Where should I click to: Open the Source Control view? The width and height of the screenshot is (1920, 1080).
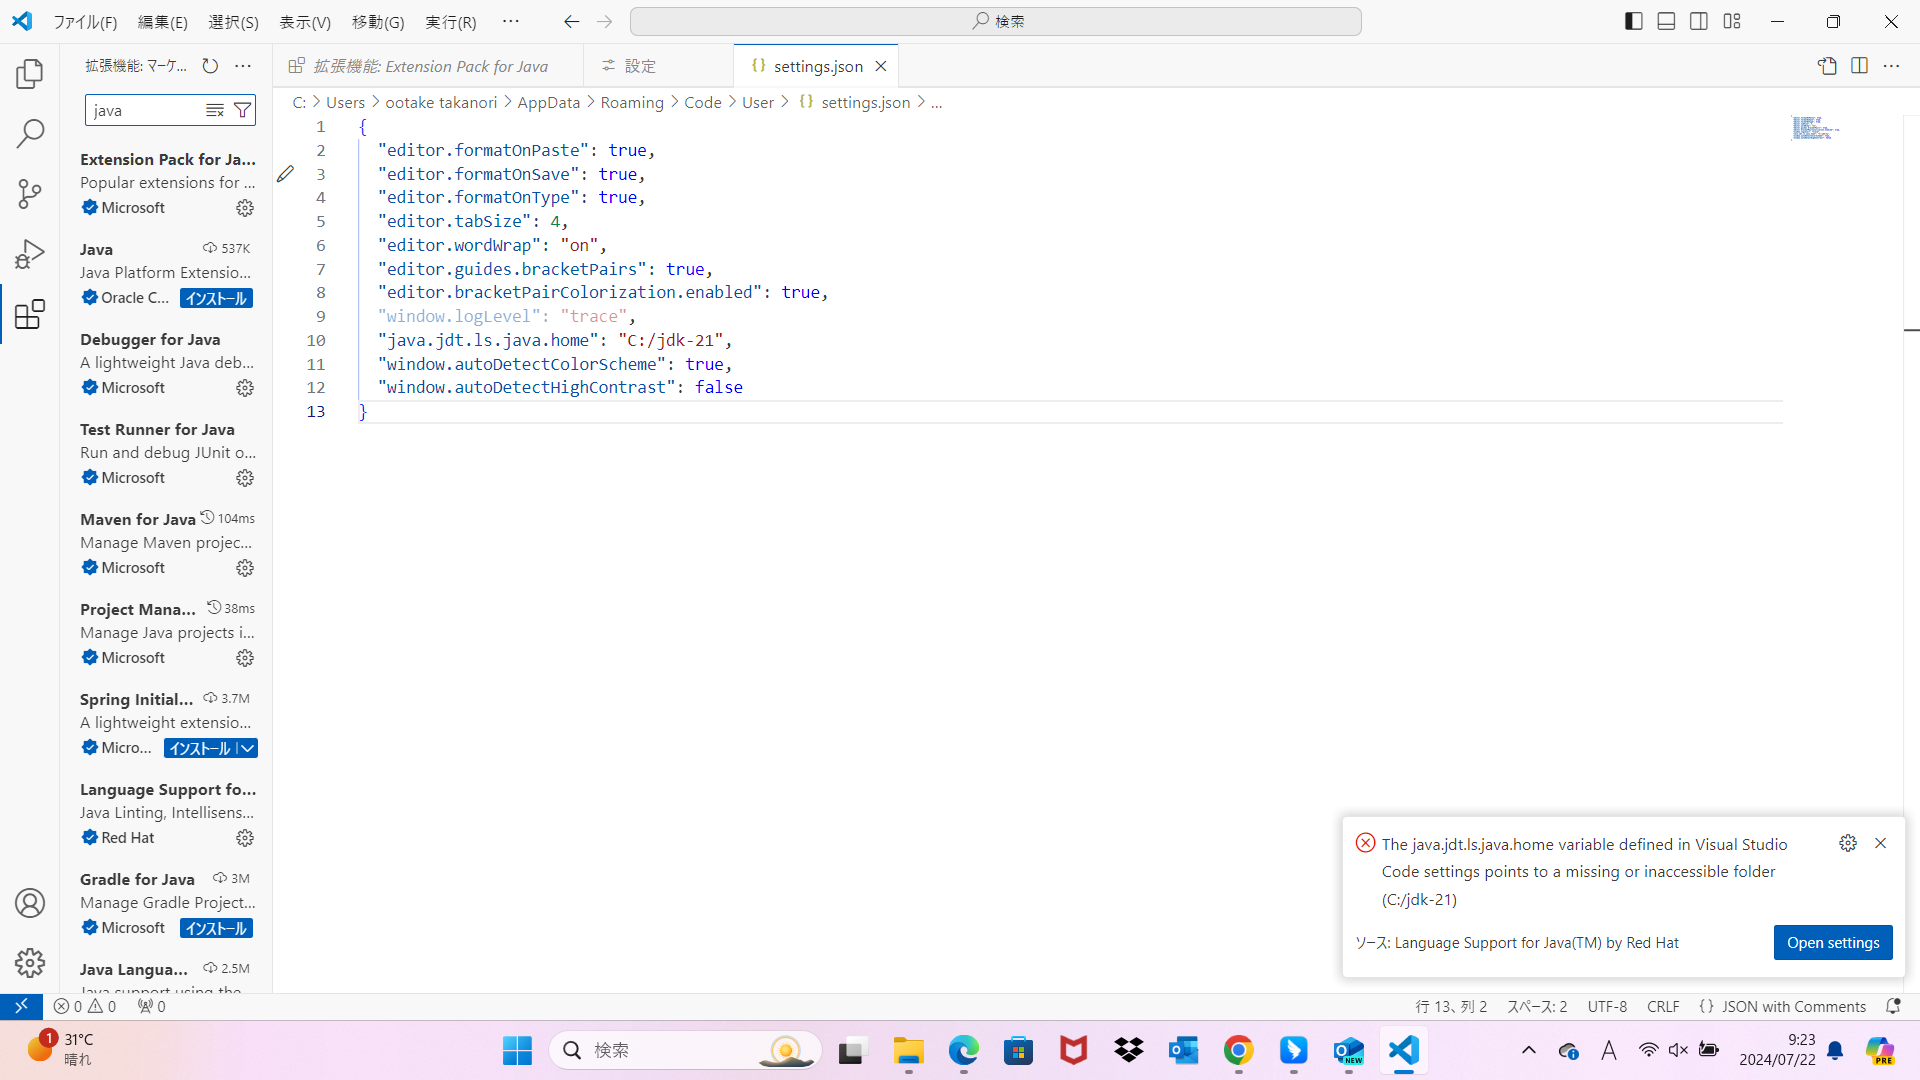tap(30, 194)
